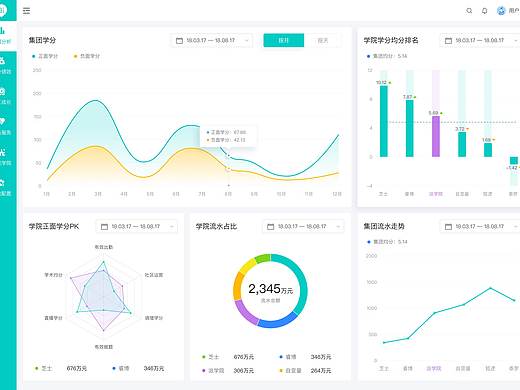Click calendar icon in 学院学分均分排名 date picker
This screenshot has width=520, height=390.
point(448,41)
